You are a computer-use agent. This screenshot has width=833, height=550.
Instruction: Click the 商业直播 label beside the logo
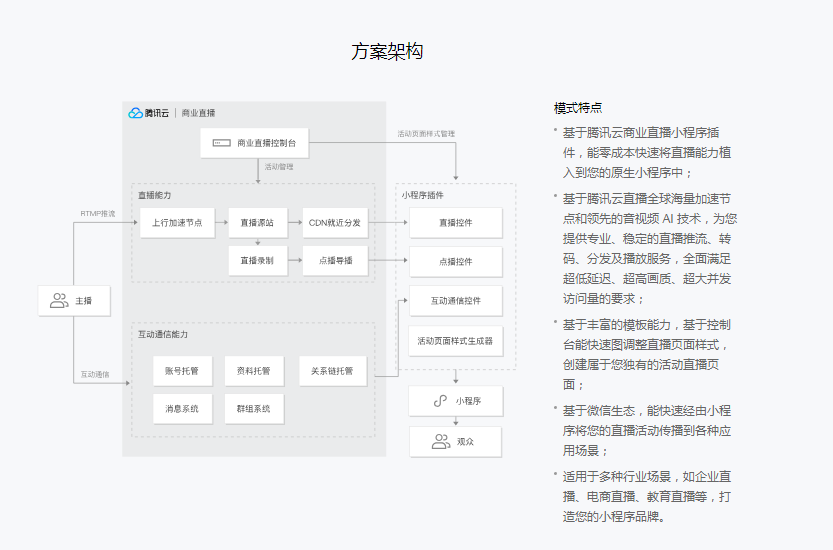coord(199,113)
